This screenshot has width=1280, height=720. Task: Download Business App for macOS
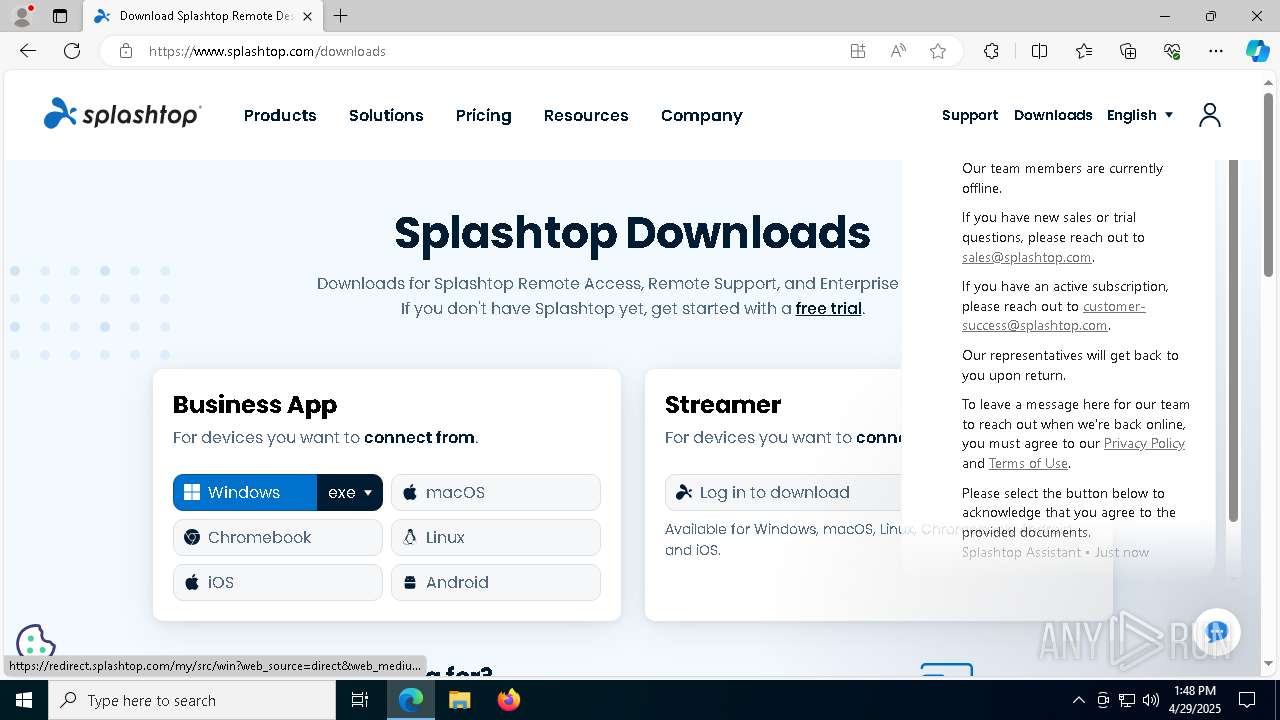point(496,492)
